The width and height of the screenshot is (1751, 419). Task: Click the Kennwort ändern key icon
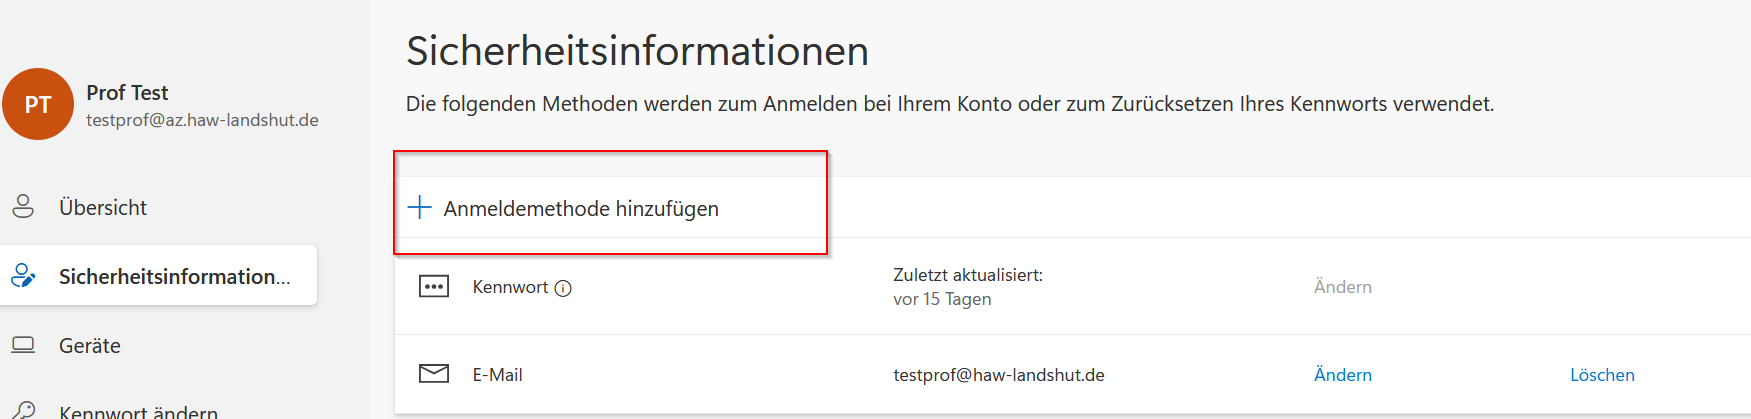(23, 410)
